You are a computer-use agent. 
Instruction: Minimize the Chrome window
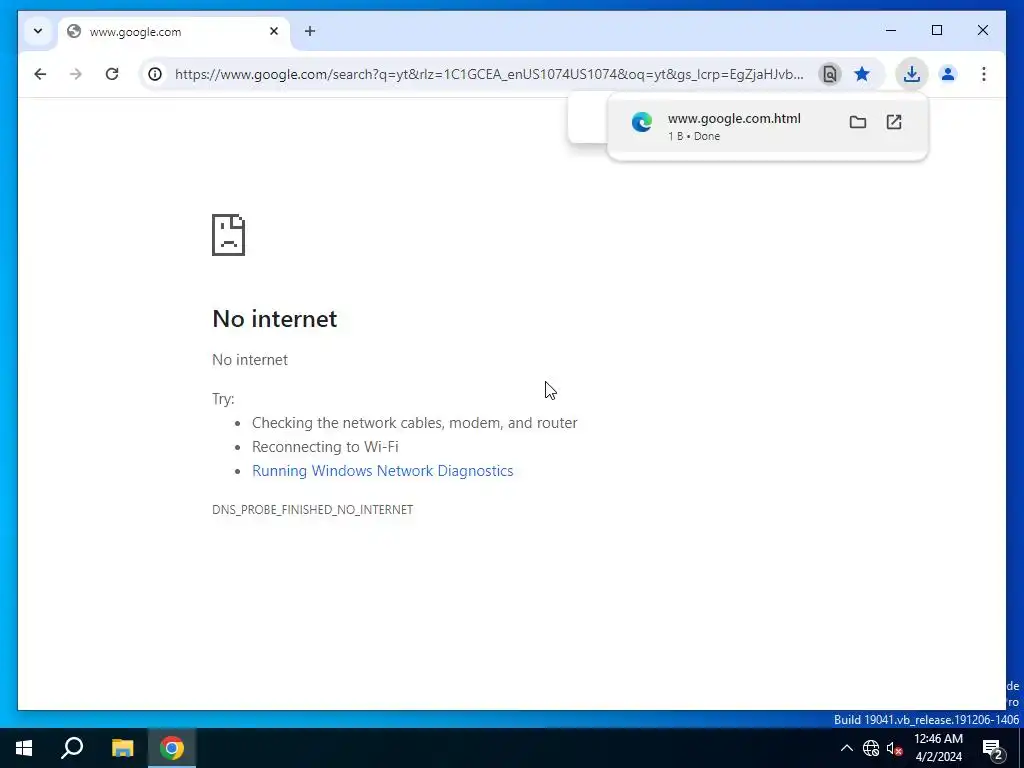point(891,30)
